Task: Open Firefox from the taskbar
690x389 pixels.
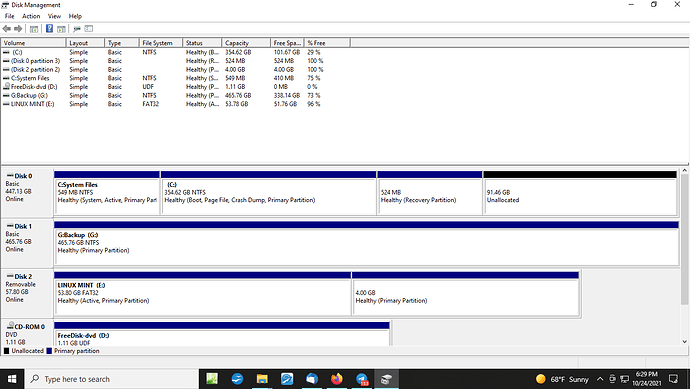Action: tap(337, 379)
